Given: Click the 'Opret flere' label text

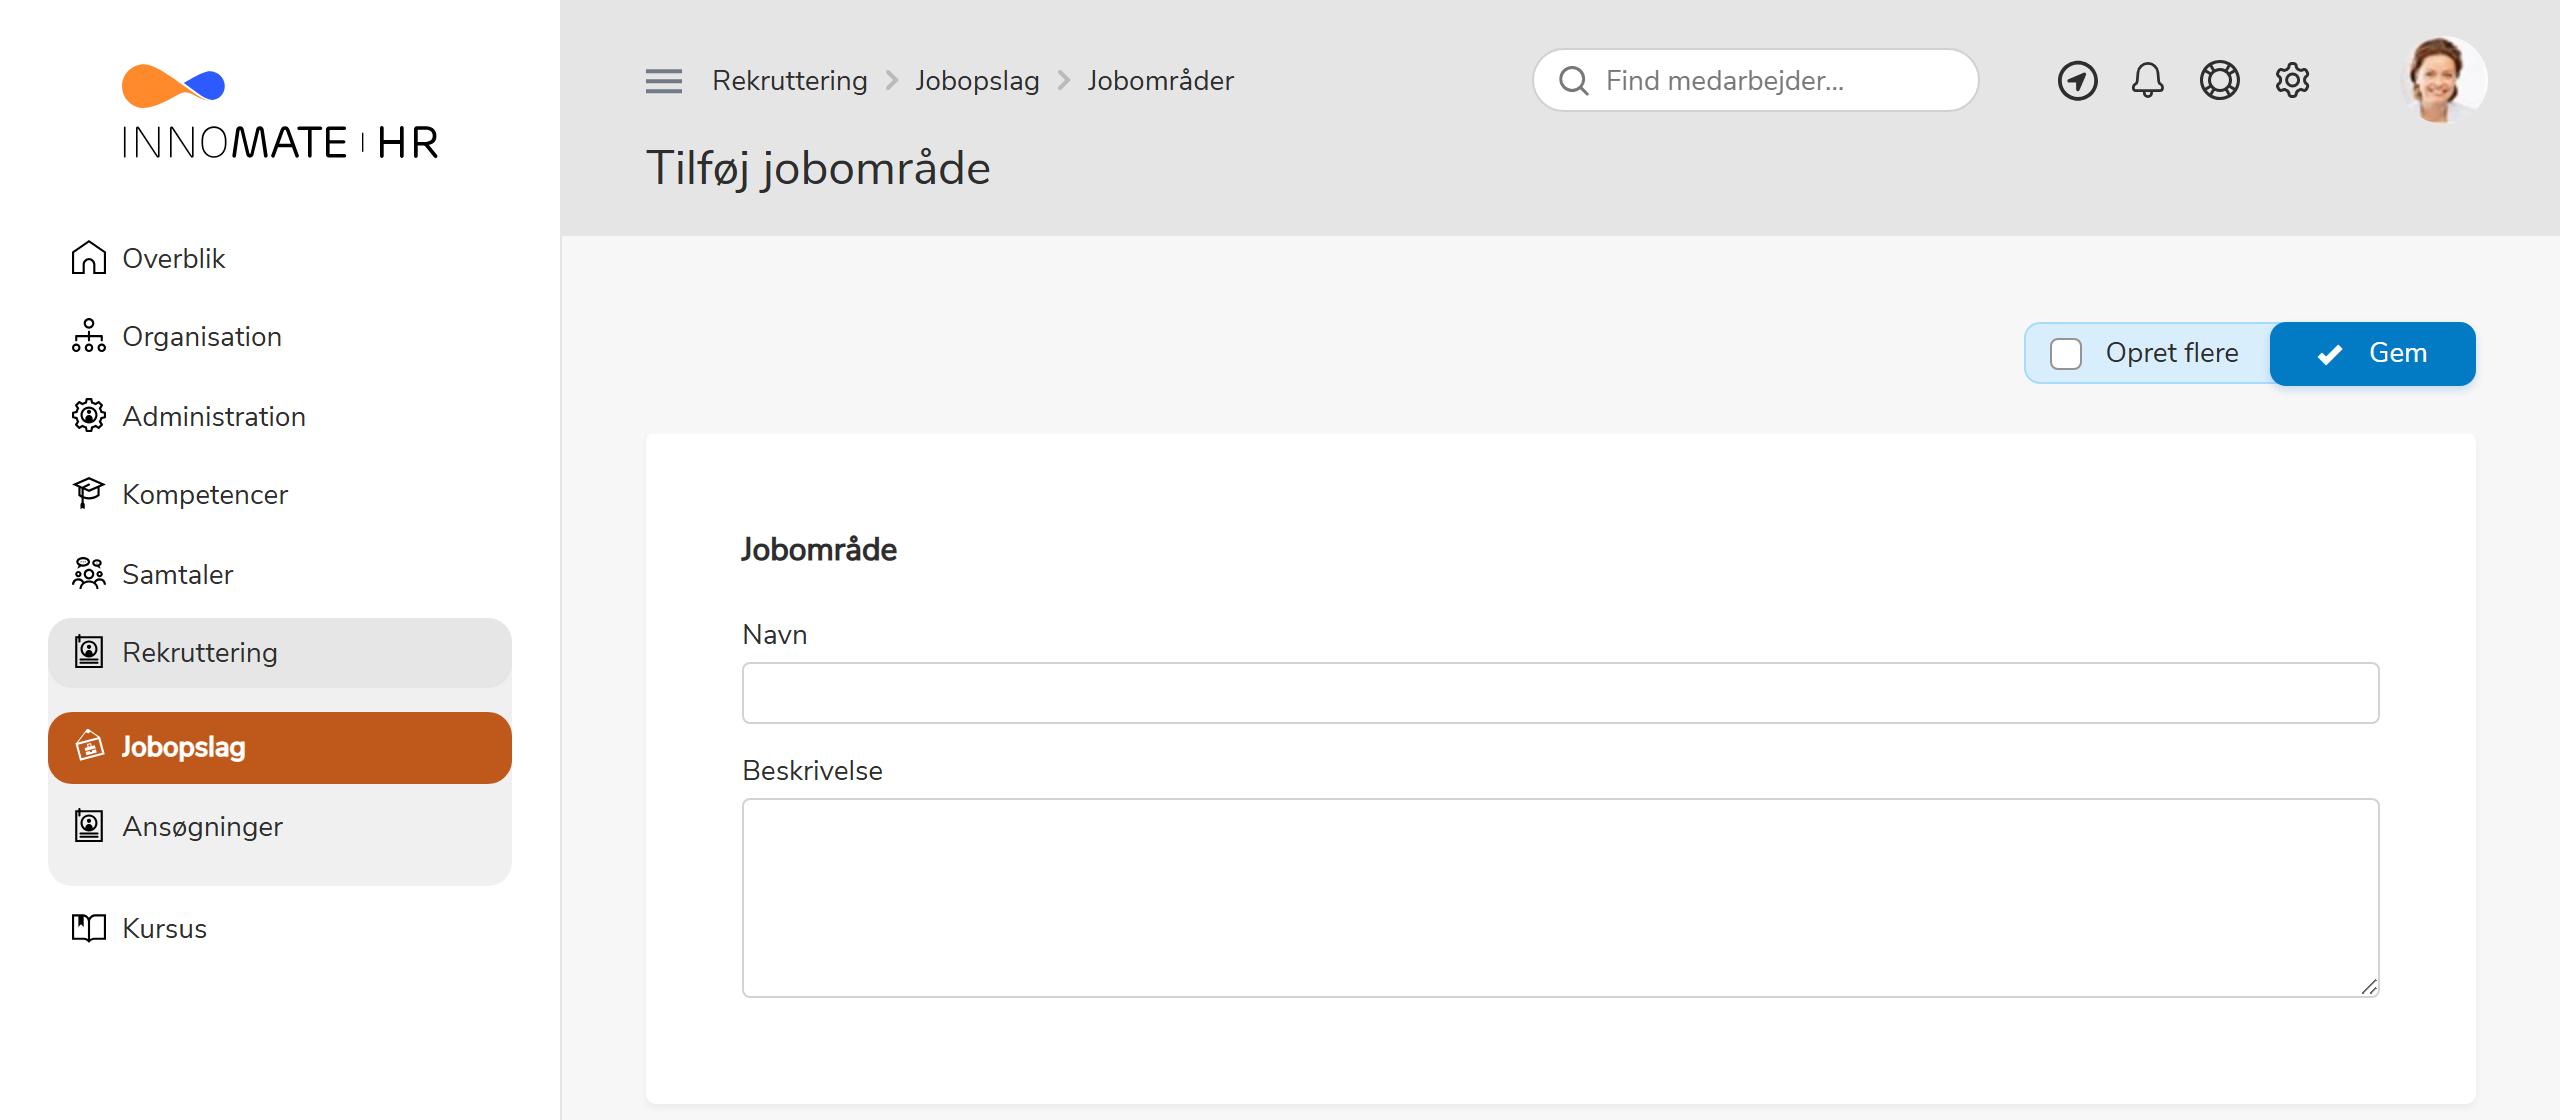Looking at the screenshot, I should pyautogui.click(x=2171, y=353).
